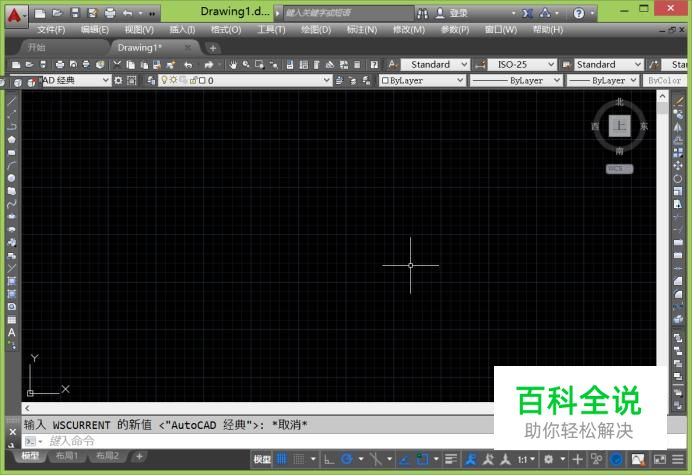Open the red A application menu
692x475 pixels.
[x=16, y=16]
